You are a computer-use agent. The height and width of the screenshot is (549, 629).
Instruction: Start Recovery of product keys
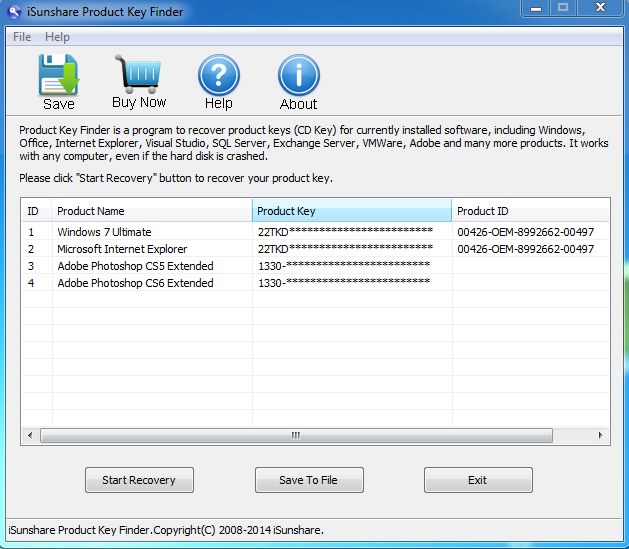[x=139, y=480]
